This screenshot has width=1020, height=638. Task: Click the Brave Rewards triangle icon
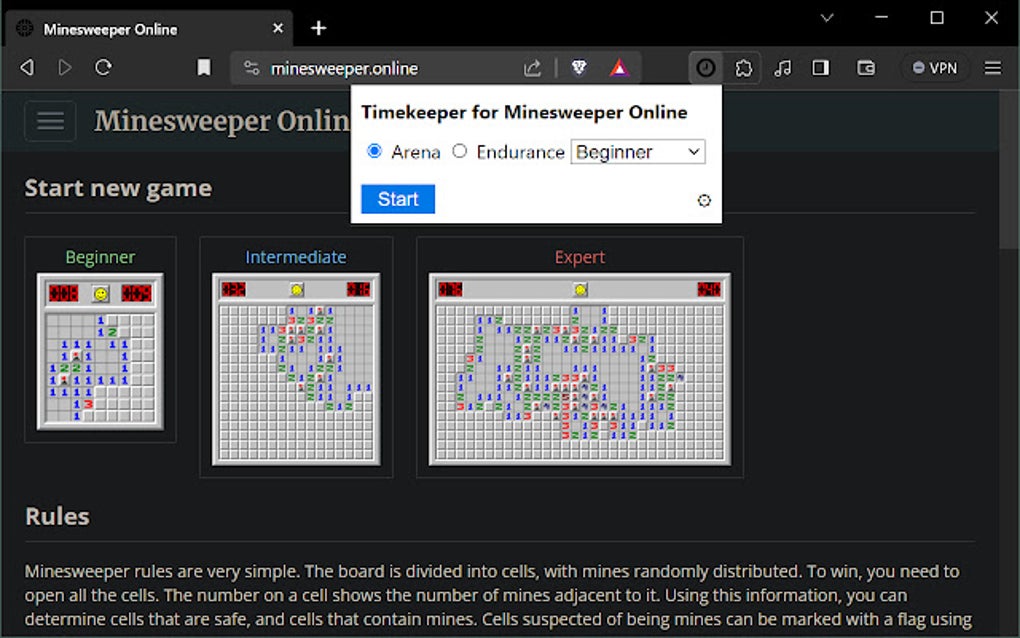pyautogui.click(x=618, y=67)
